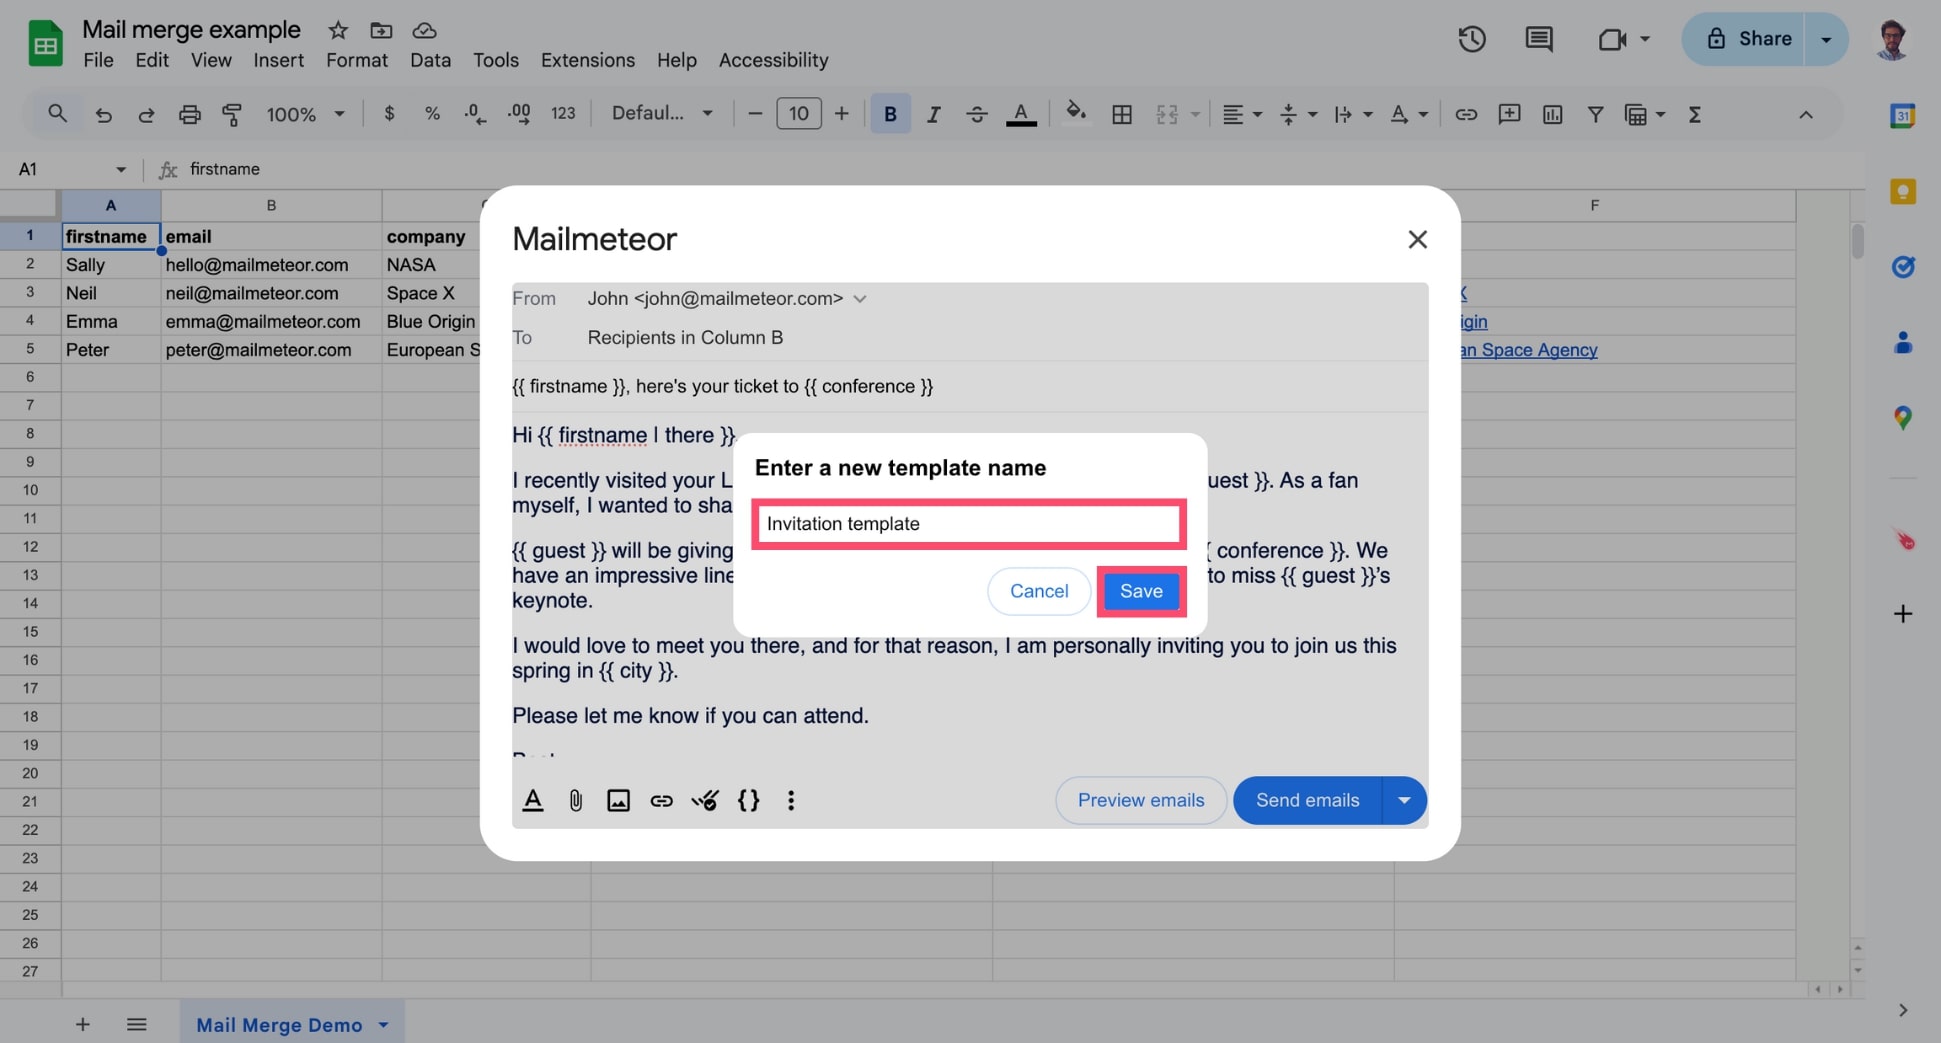Save the new template name
Image resolution: width=1941 pixels, height=1043 pixels.
click(x=1141, y=591)
